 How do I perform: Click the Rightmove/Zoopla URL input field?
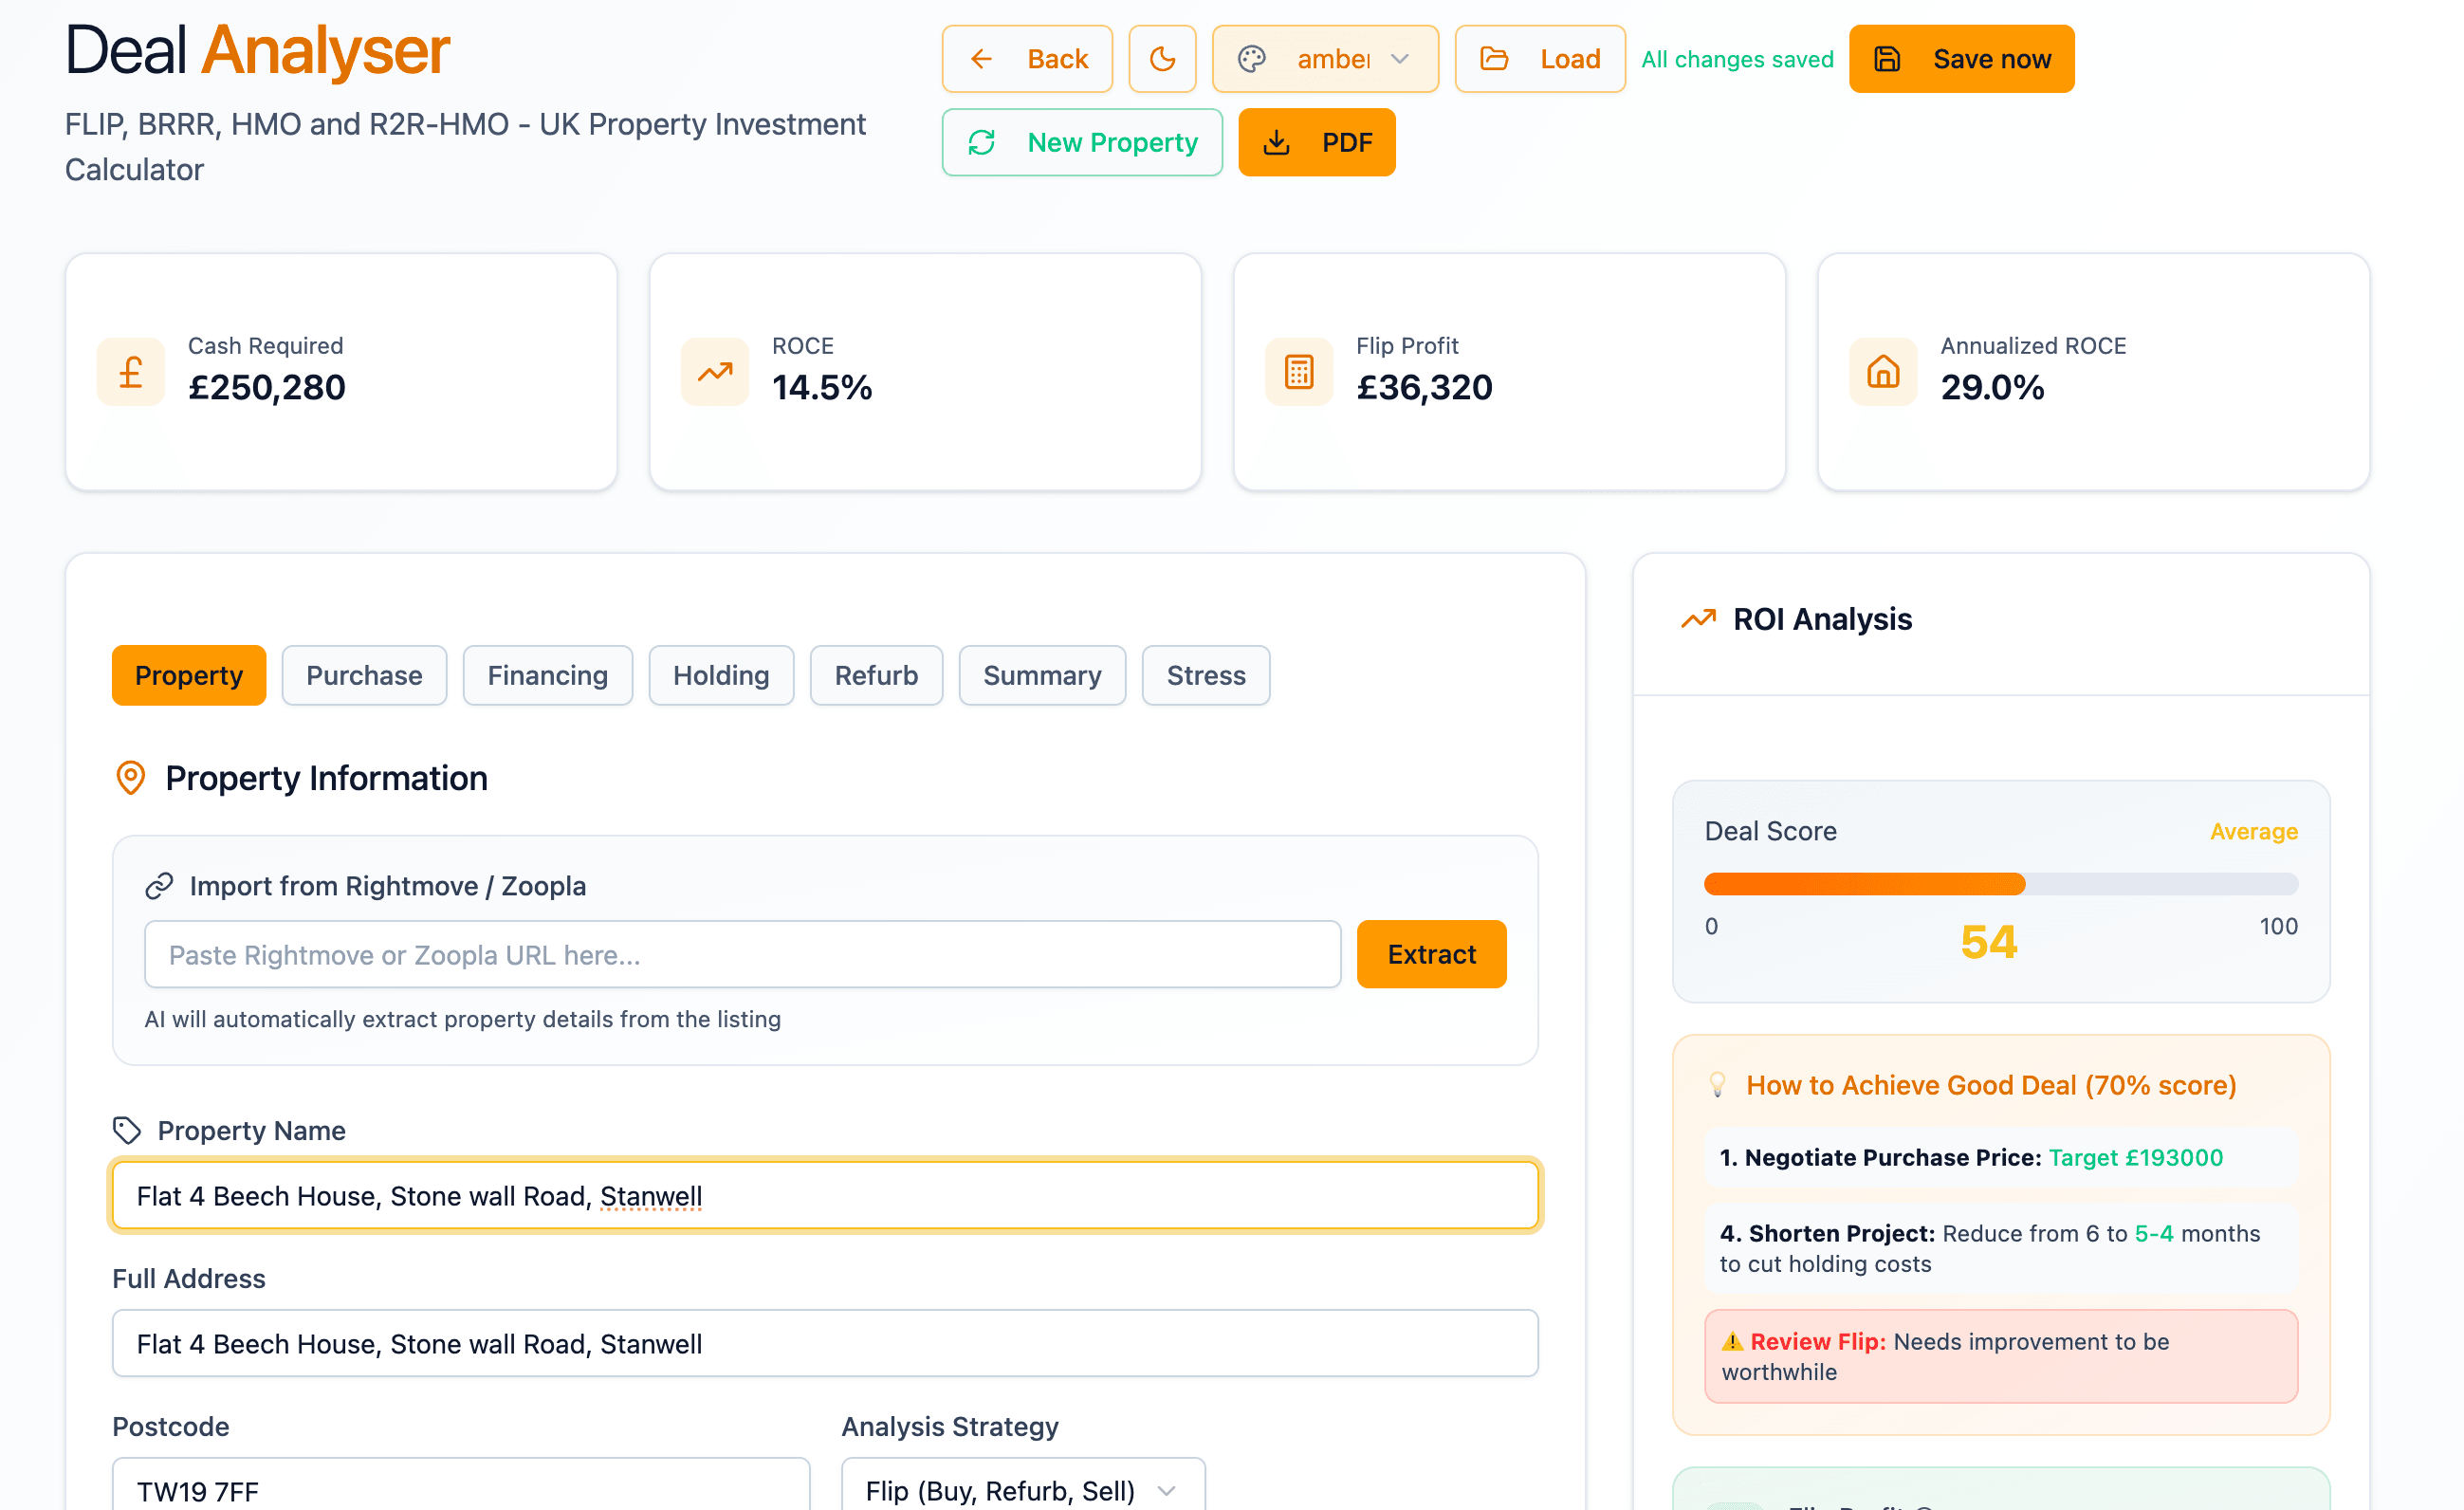coord(742,954)
